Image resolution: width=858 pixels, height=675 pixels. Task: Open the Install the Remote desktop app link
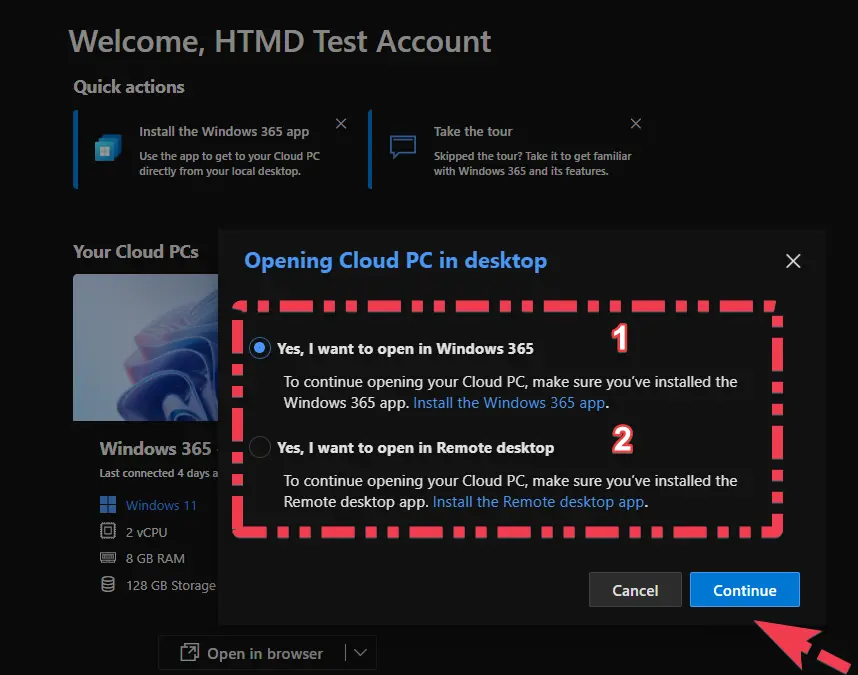point(538,502)
